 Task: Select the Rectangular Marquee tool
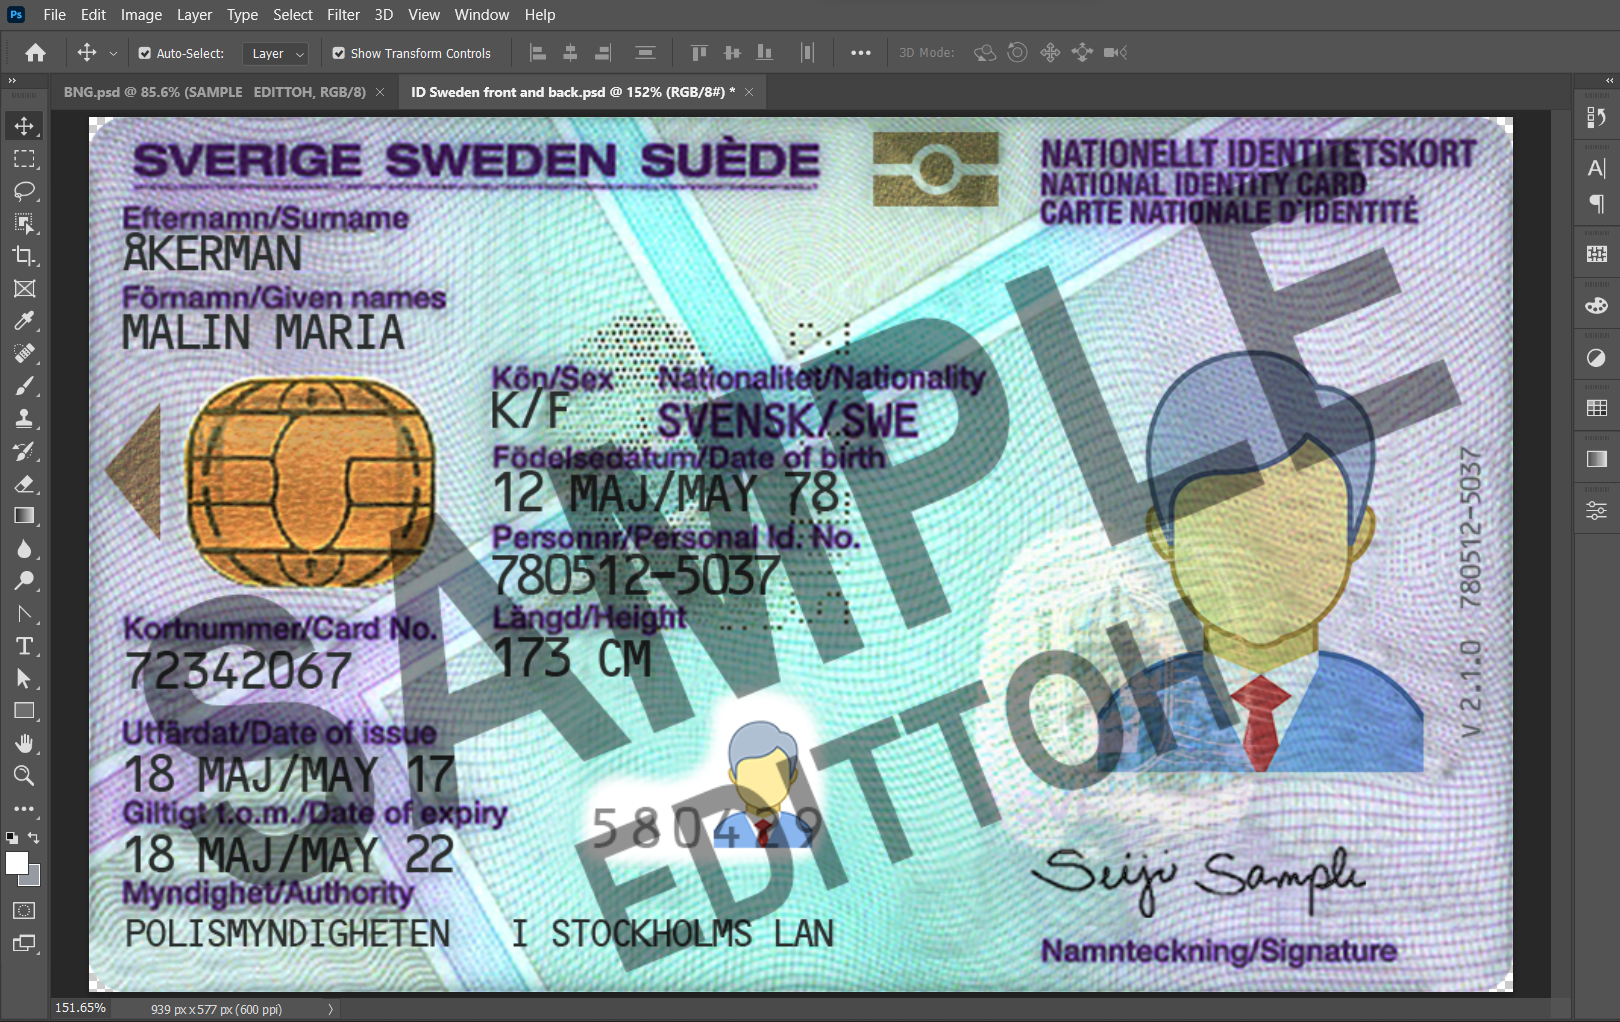click(x=24, y=159)
